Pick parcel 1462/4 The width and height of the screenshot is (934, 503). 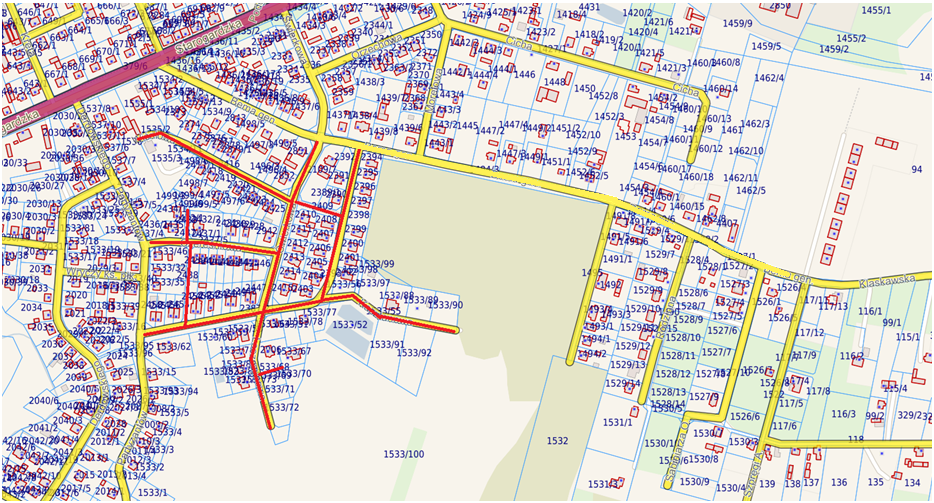768,78
